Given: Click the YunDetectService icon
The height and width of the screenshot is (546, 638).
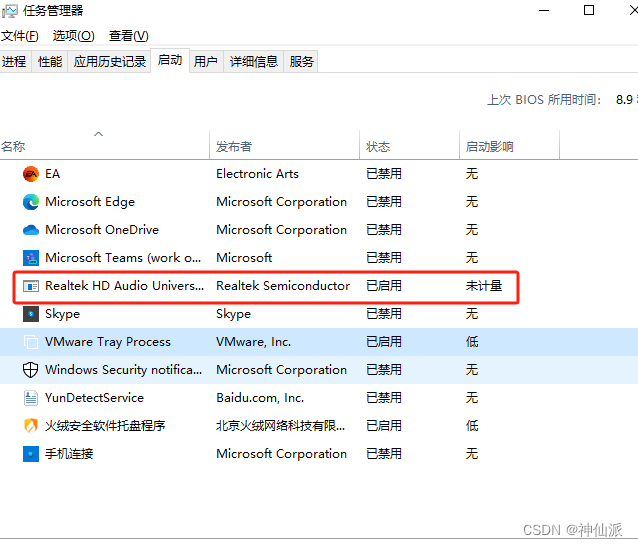Looking at the screenshot, I should [x=31, y=398].
